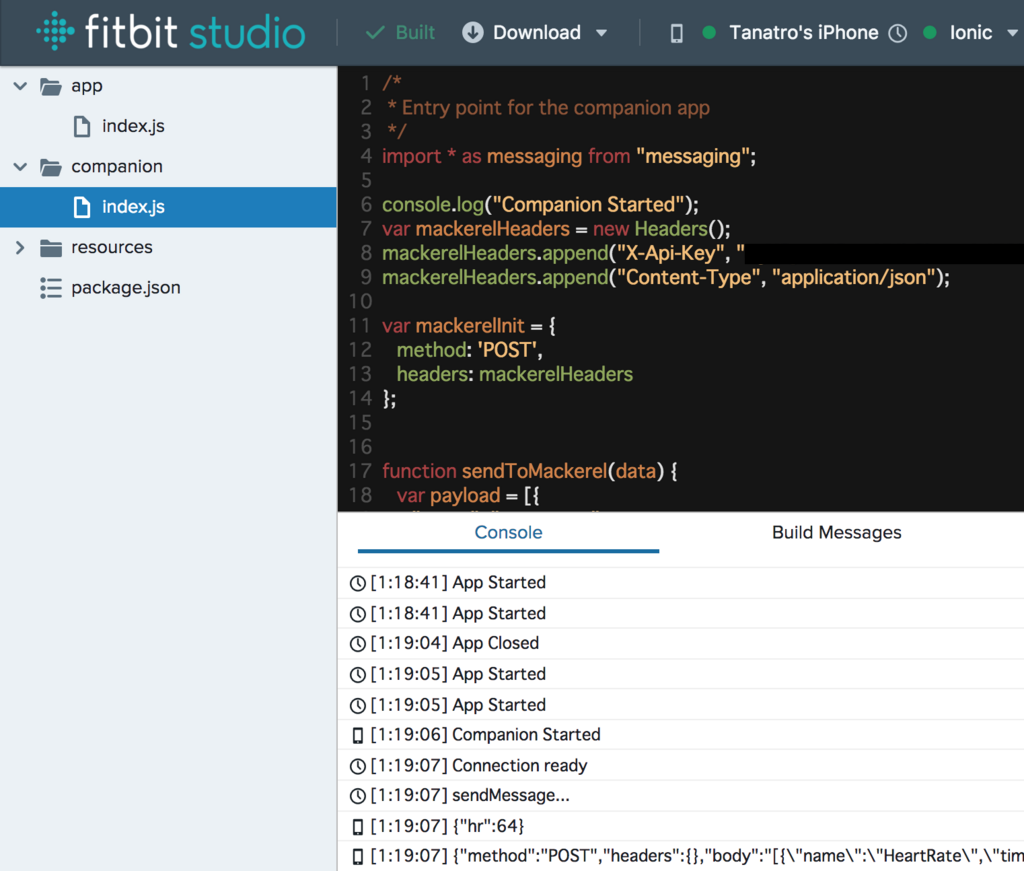Click clock icon of Connection ready log

coord(357,766)
